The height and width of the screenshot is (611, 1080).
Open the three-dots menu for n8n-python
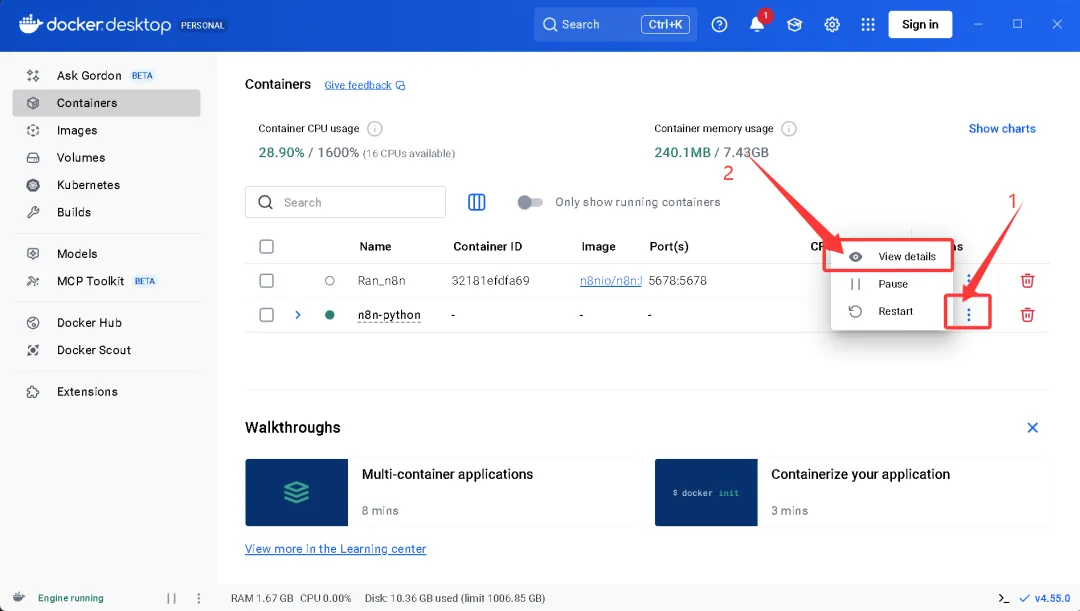pos(968,315)
